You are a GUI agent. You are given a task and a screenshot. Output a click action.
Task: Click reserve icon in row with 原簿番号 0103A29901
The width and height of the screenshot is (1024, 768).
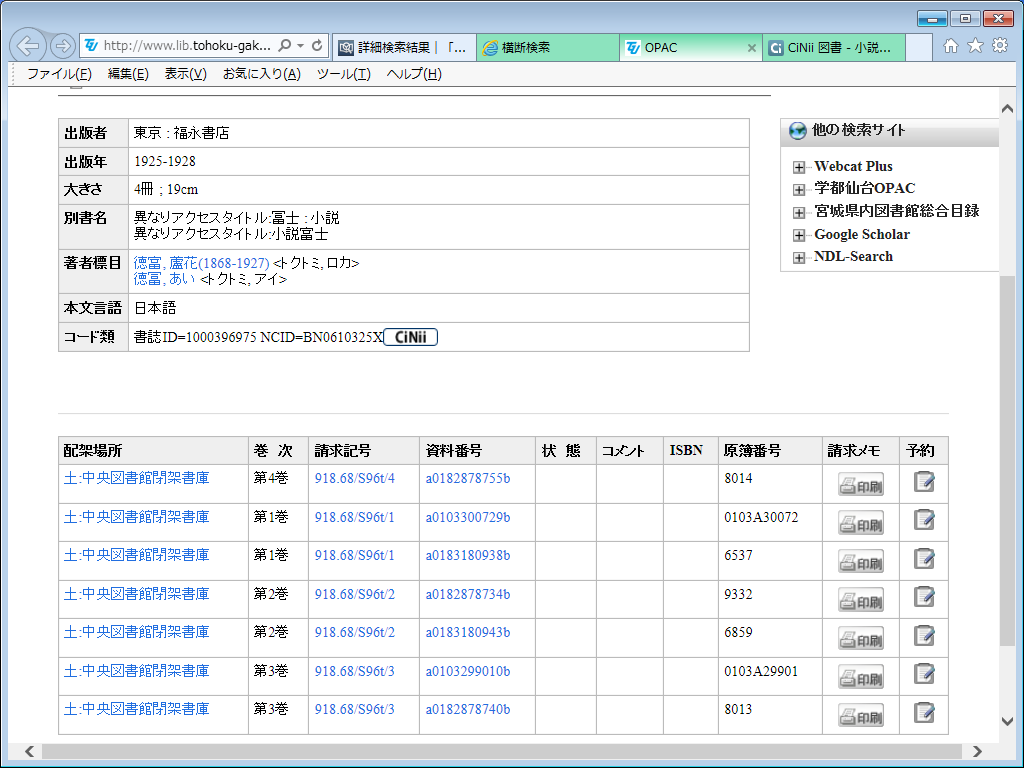pos(924,675)
